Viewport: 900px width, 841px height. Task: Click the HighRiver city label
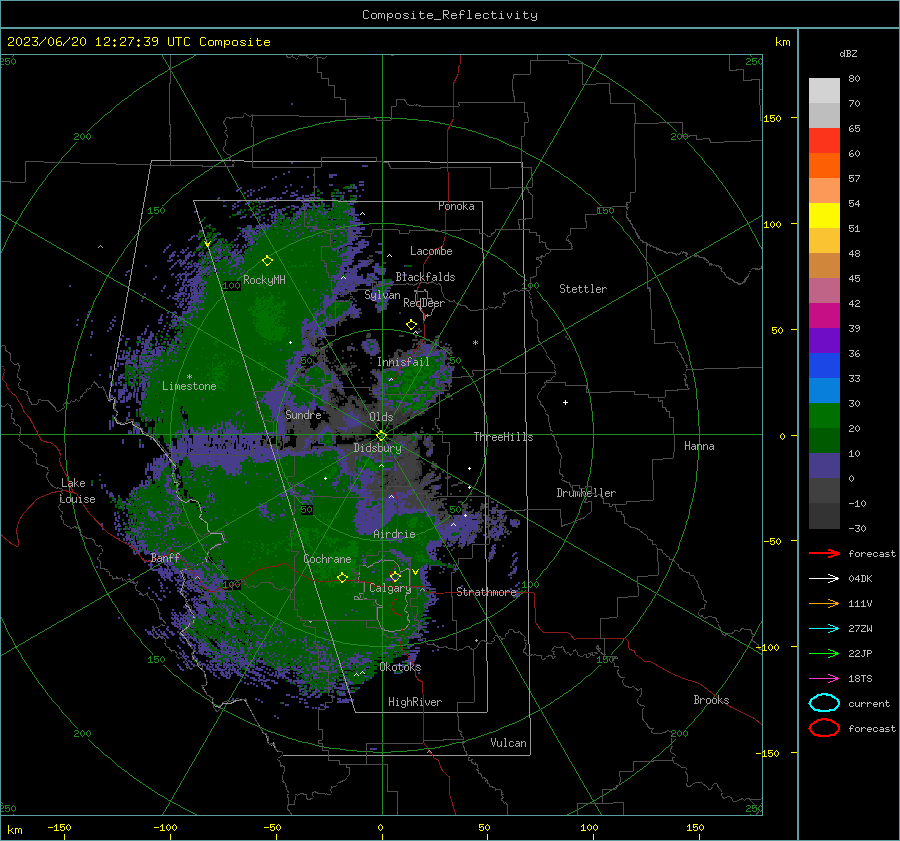(415, 702)
